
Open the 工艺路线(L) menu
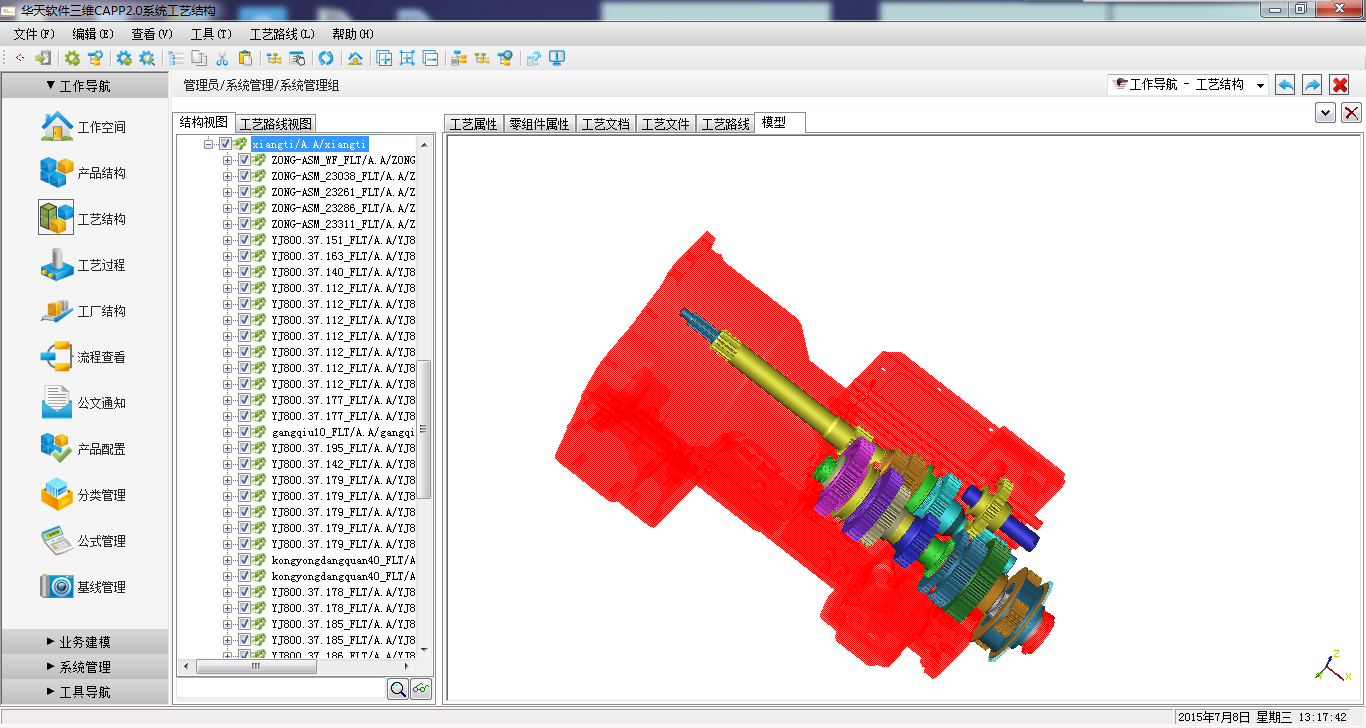(281, 34)
